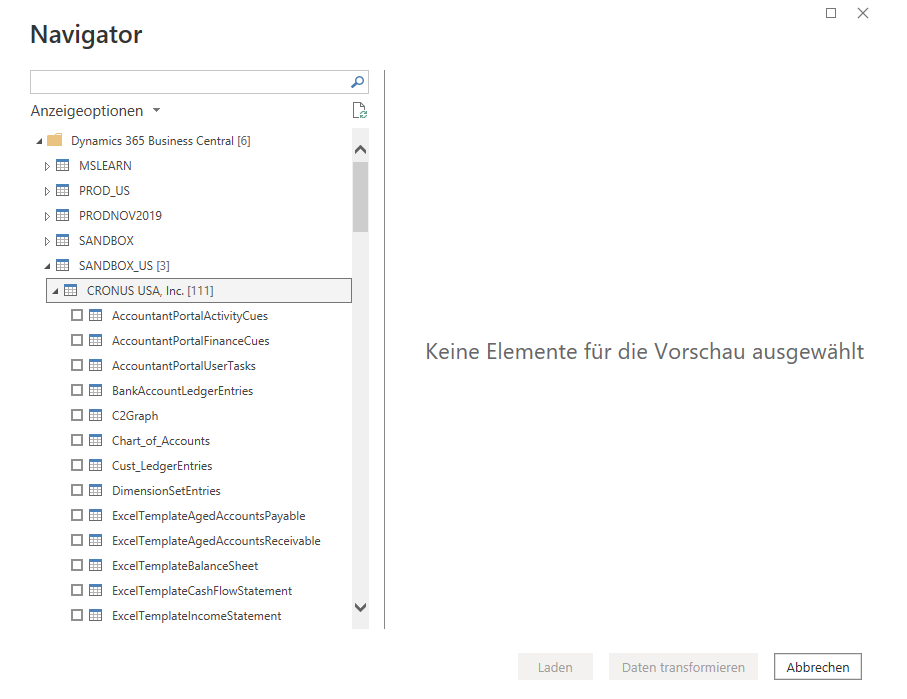
Task: Click the BankAccountLedgerEntries table icon
Action: pyautogui.click(x=95, y=390)
